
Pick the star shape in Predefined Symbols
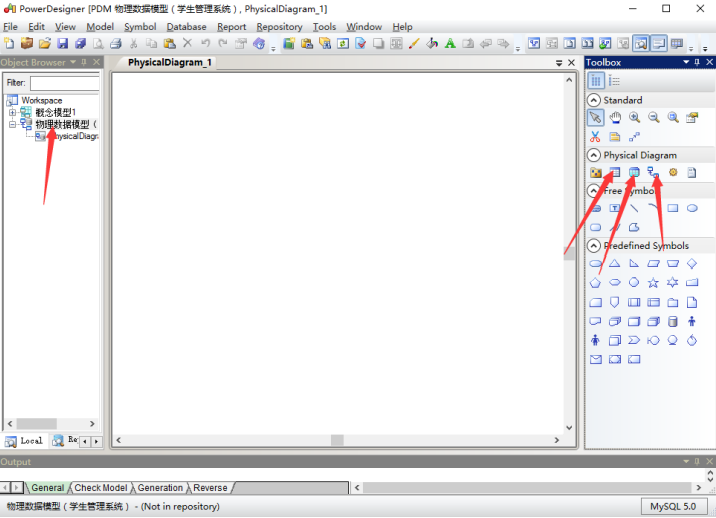[x=653, y=283]
